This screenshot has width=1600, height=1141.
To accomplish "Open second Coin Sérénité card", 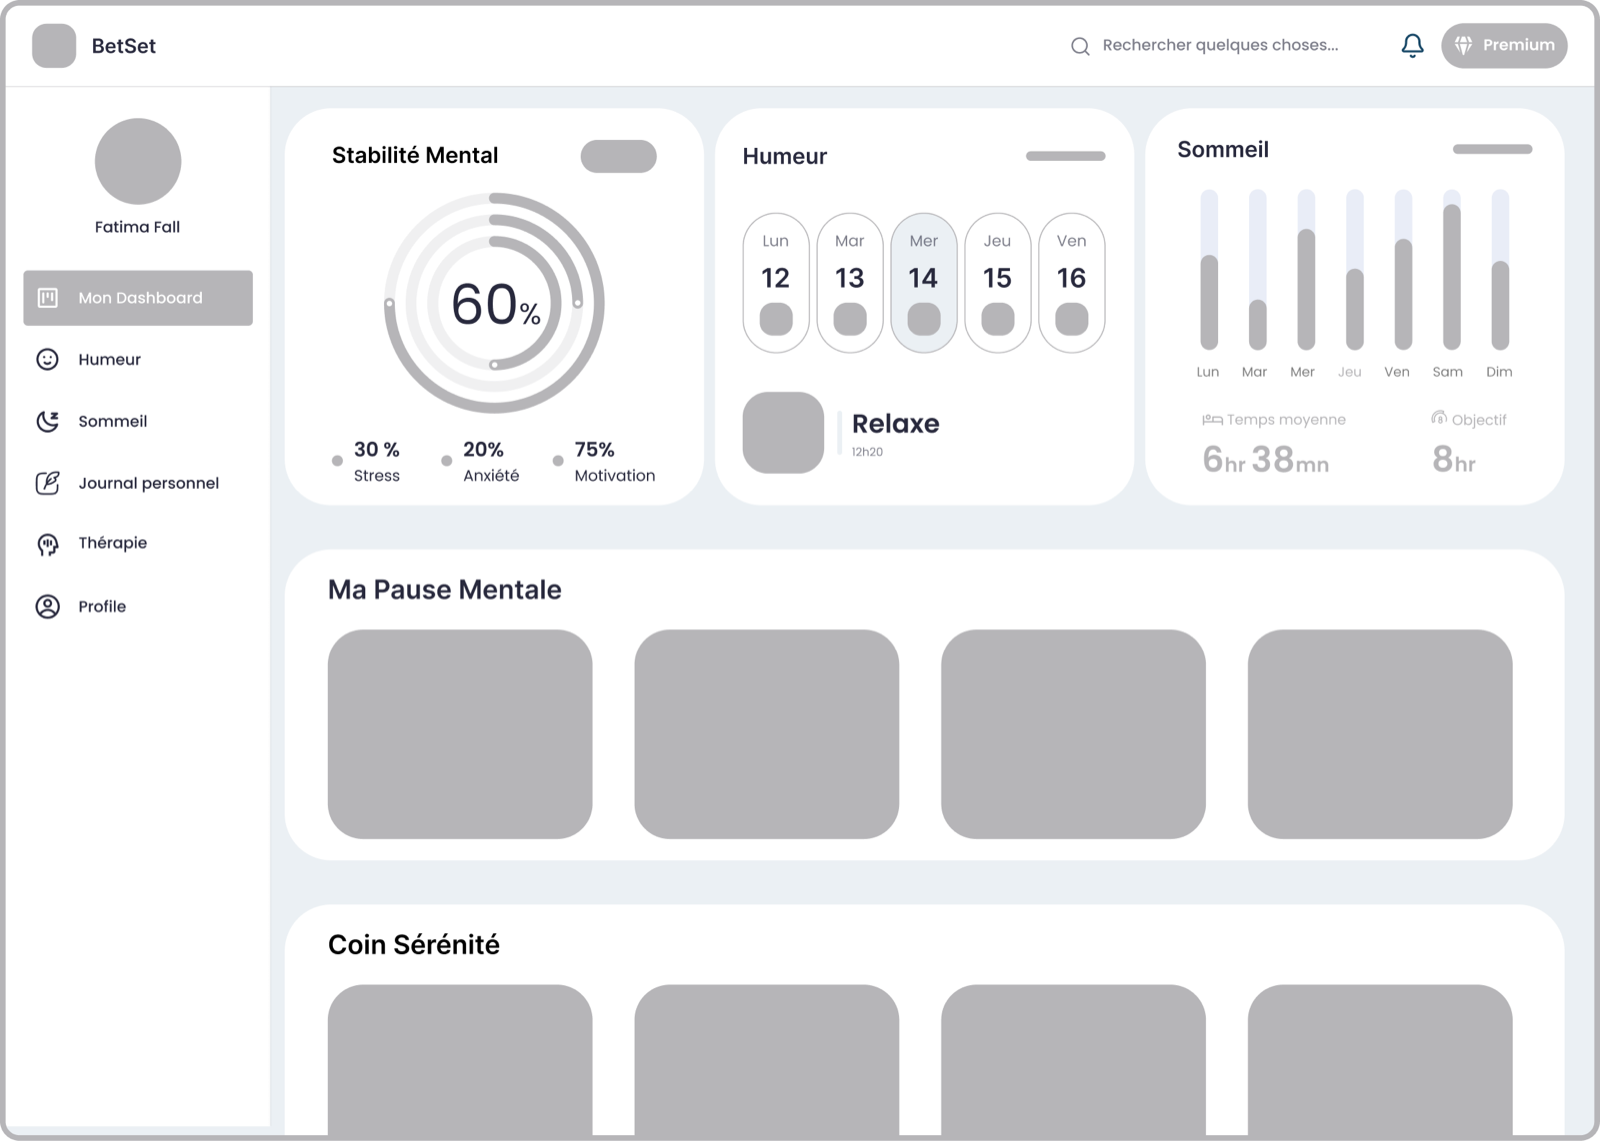I will (767, 1060).
